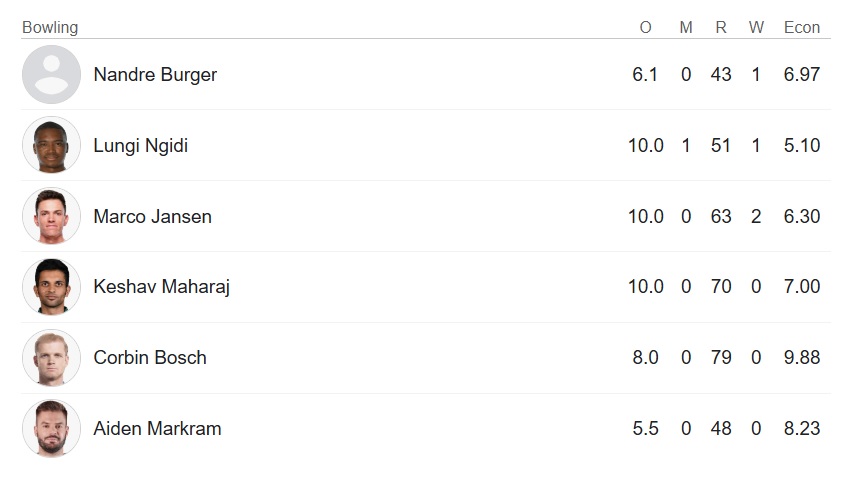The width and height of the screenshot is (844, 480).
Task: Click Nandre Burger's placeholder avatar icon
Action: point(51,75)
